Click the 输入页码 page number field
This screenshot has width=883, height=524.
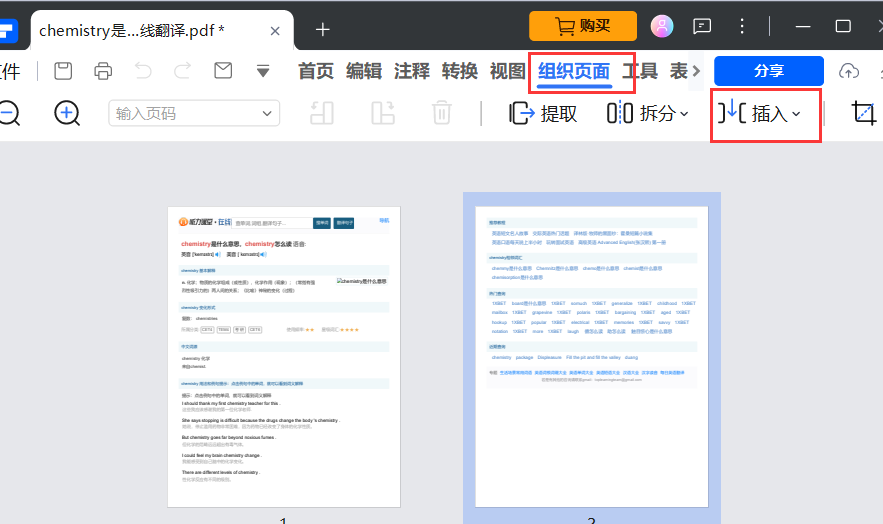coord(194,114)
